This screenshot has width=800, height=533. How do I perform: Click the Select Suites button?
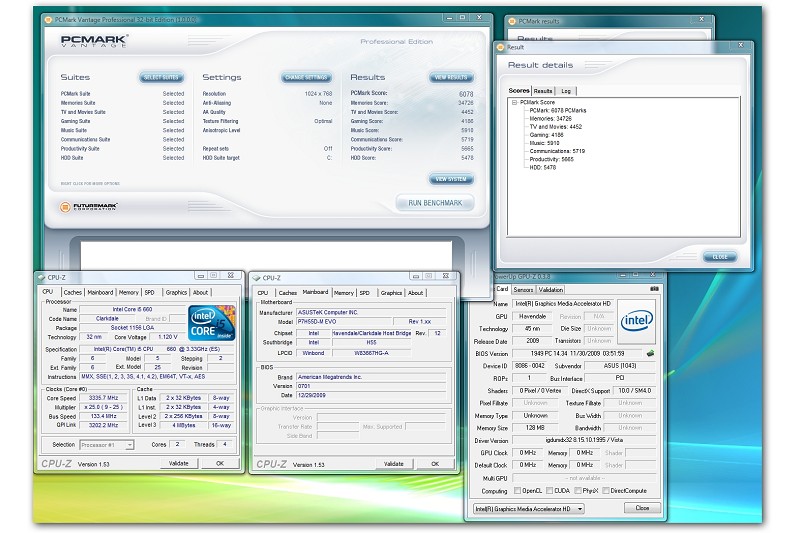tap(161, 78)
